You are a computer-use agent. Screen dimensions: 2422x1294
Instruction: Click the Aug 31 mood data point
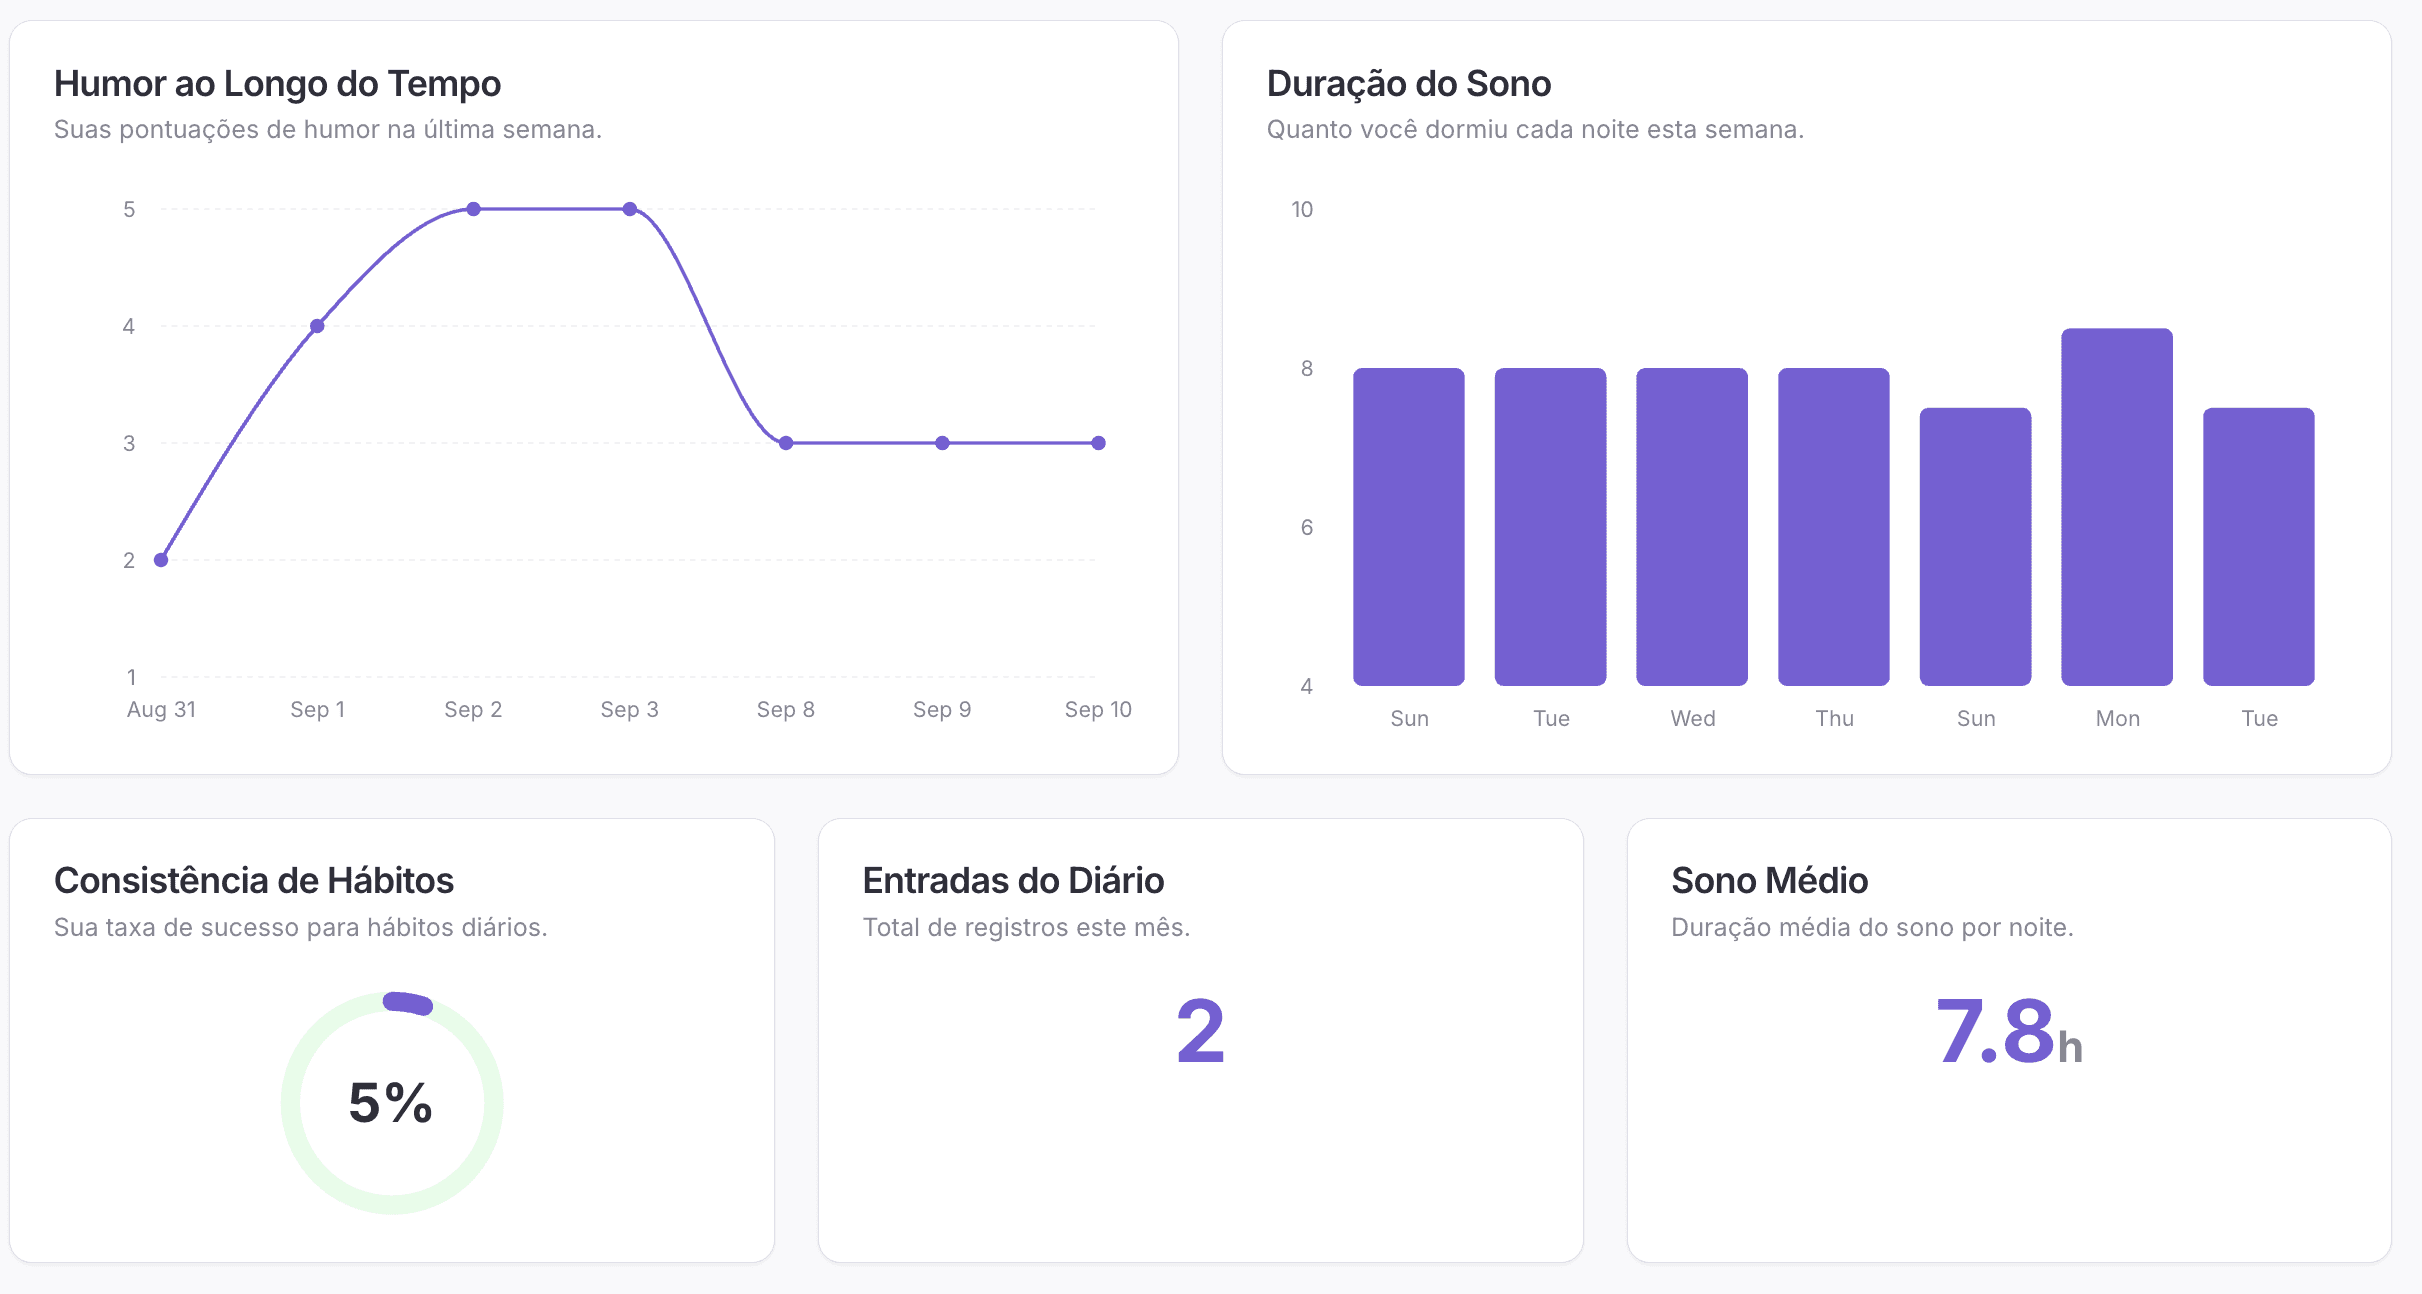pos(161,560)
